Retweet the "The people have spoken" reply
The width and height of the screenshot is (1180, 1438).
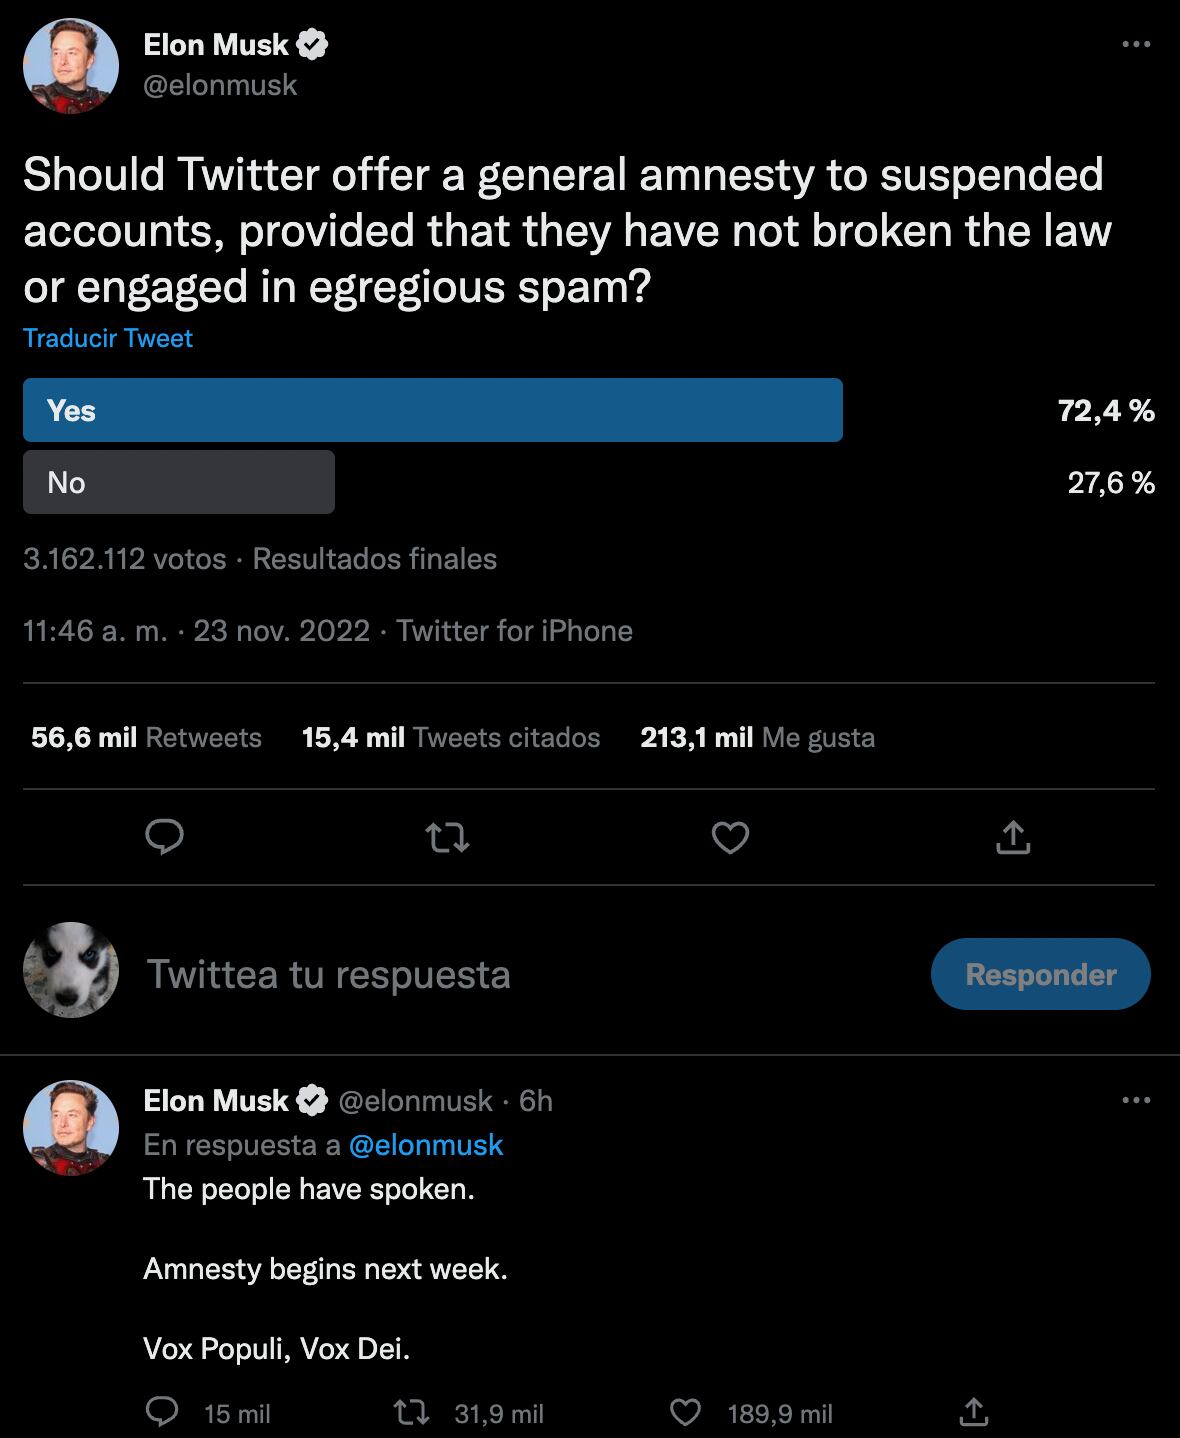[411, 1412]
